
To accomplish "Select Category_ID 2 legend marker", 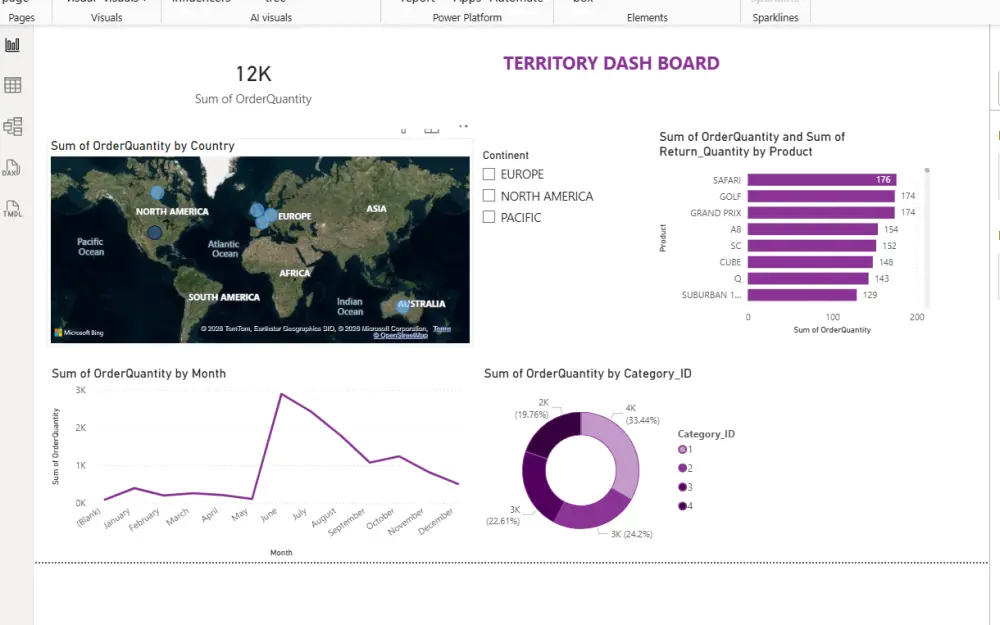I will click(x=682, y=468).
